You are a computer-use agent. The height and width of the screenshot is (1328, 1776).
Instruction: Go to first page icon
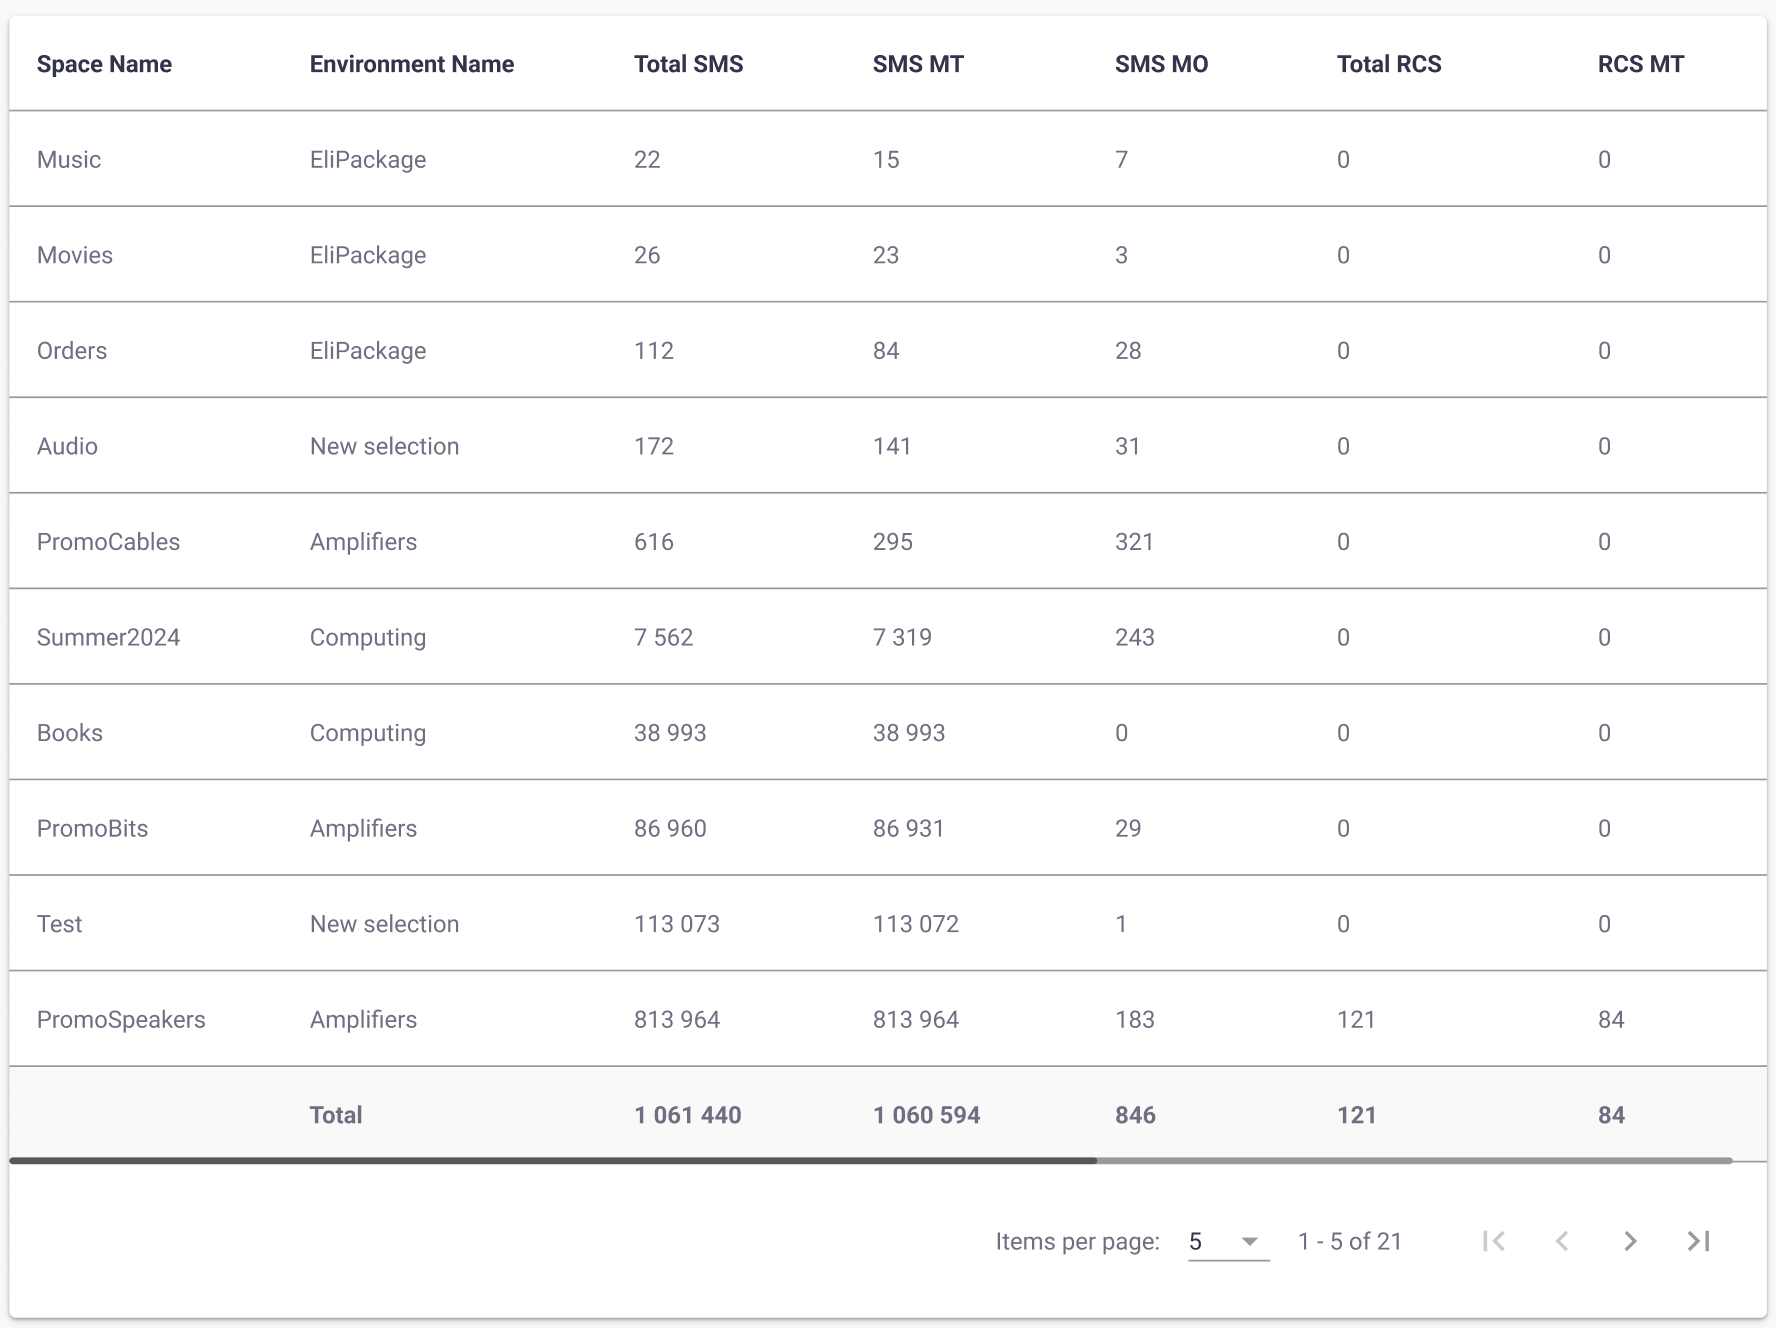tap(1494, 1241)
